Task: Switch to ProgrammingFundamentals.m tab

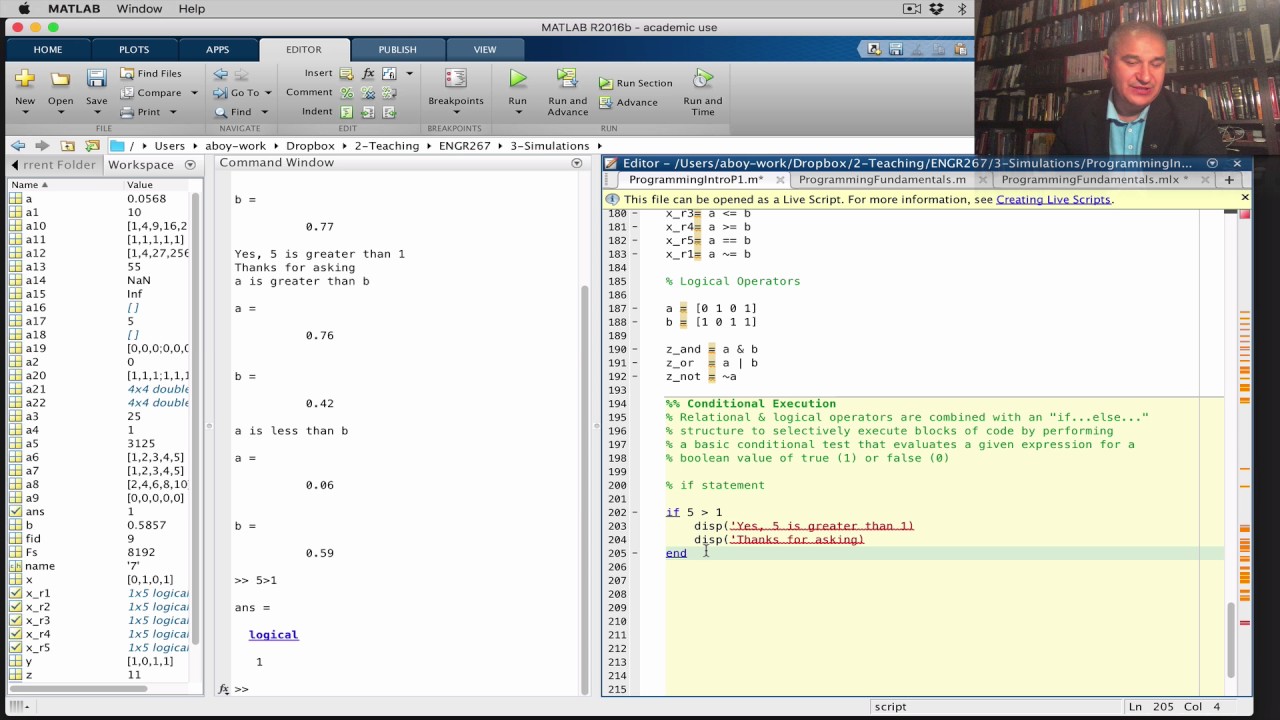Action: click(882, 180)
